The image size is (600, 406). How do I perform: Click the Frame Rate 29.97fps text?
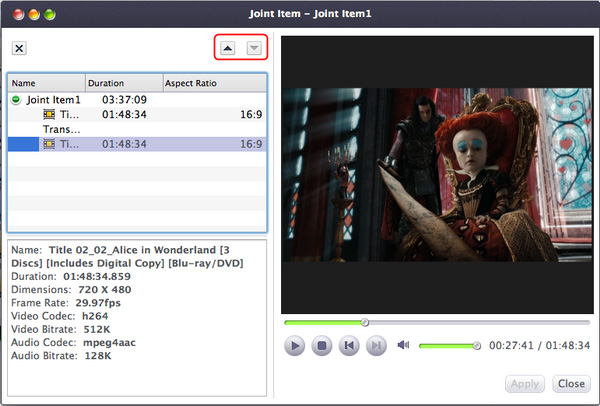[x=66, y=303]
